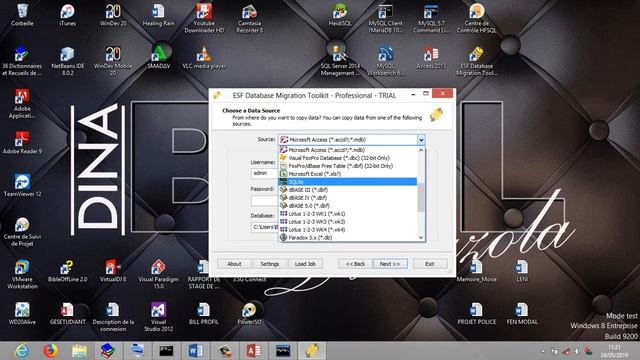Viewport: 640px width, 360px height.
Task: Choose Visual FoxPro Database (*.dbc) option
Action: click(348, 158)
